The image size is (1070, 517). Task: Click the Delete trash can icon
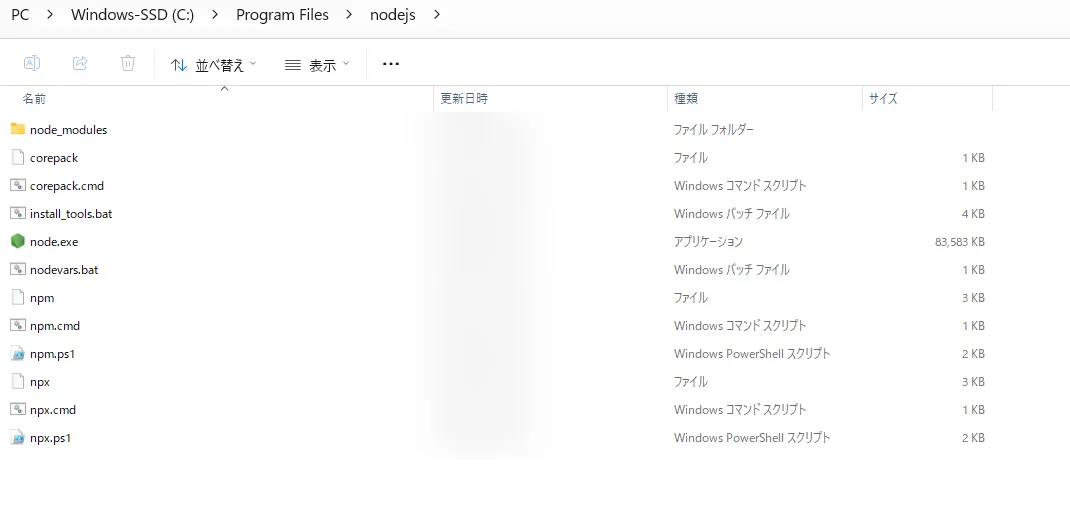[x=128, y=64]
